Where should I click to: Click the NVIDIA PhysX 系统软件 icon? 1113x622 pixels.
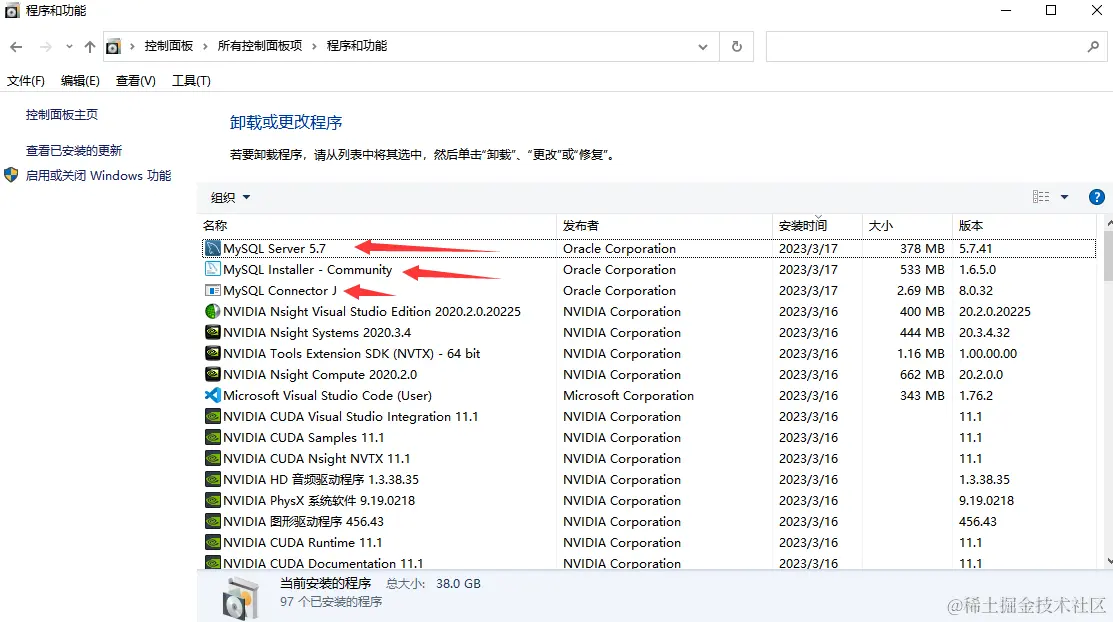pyautogui.click(x=212, y=500)
